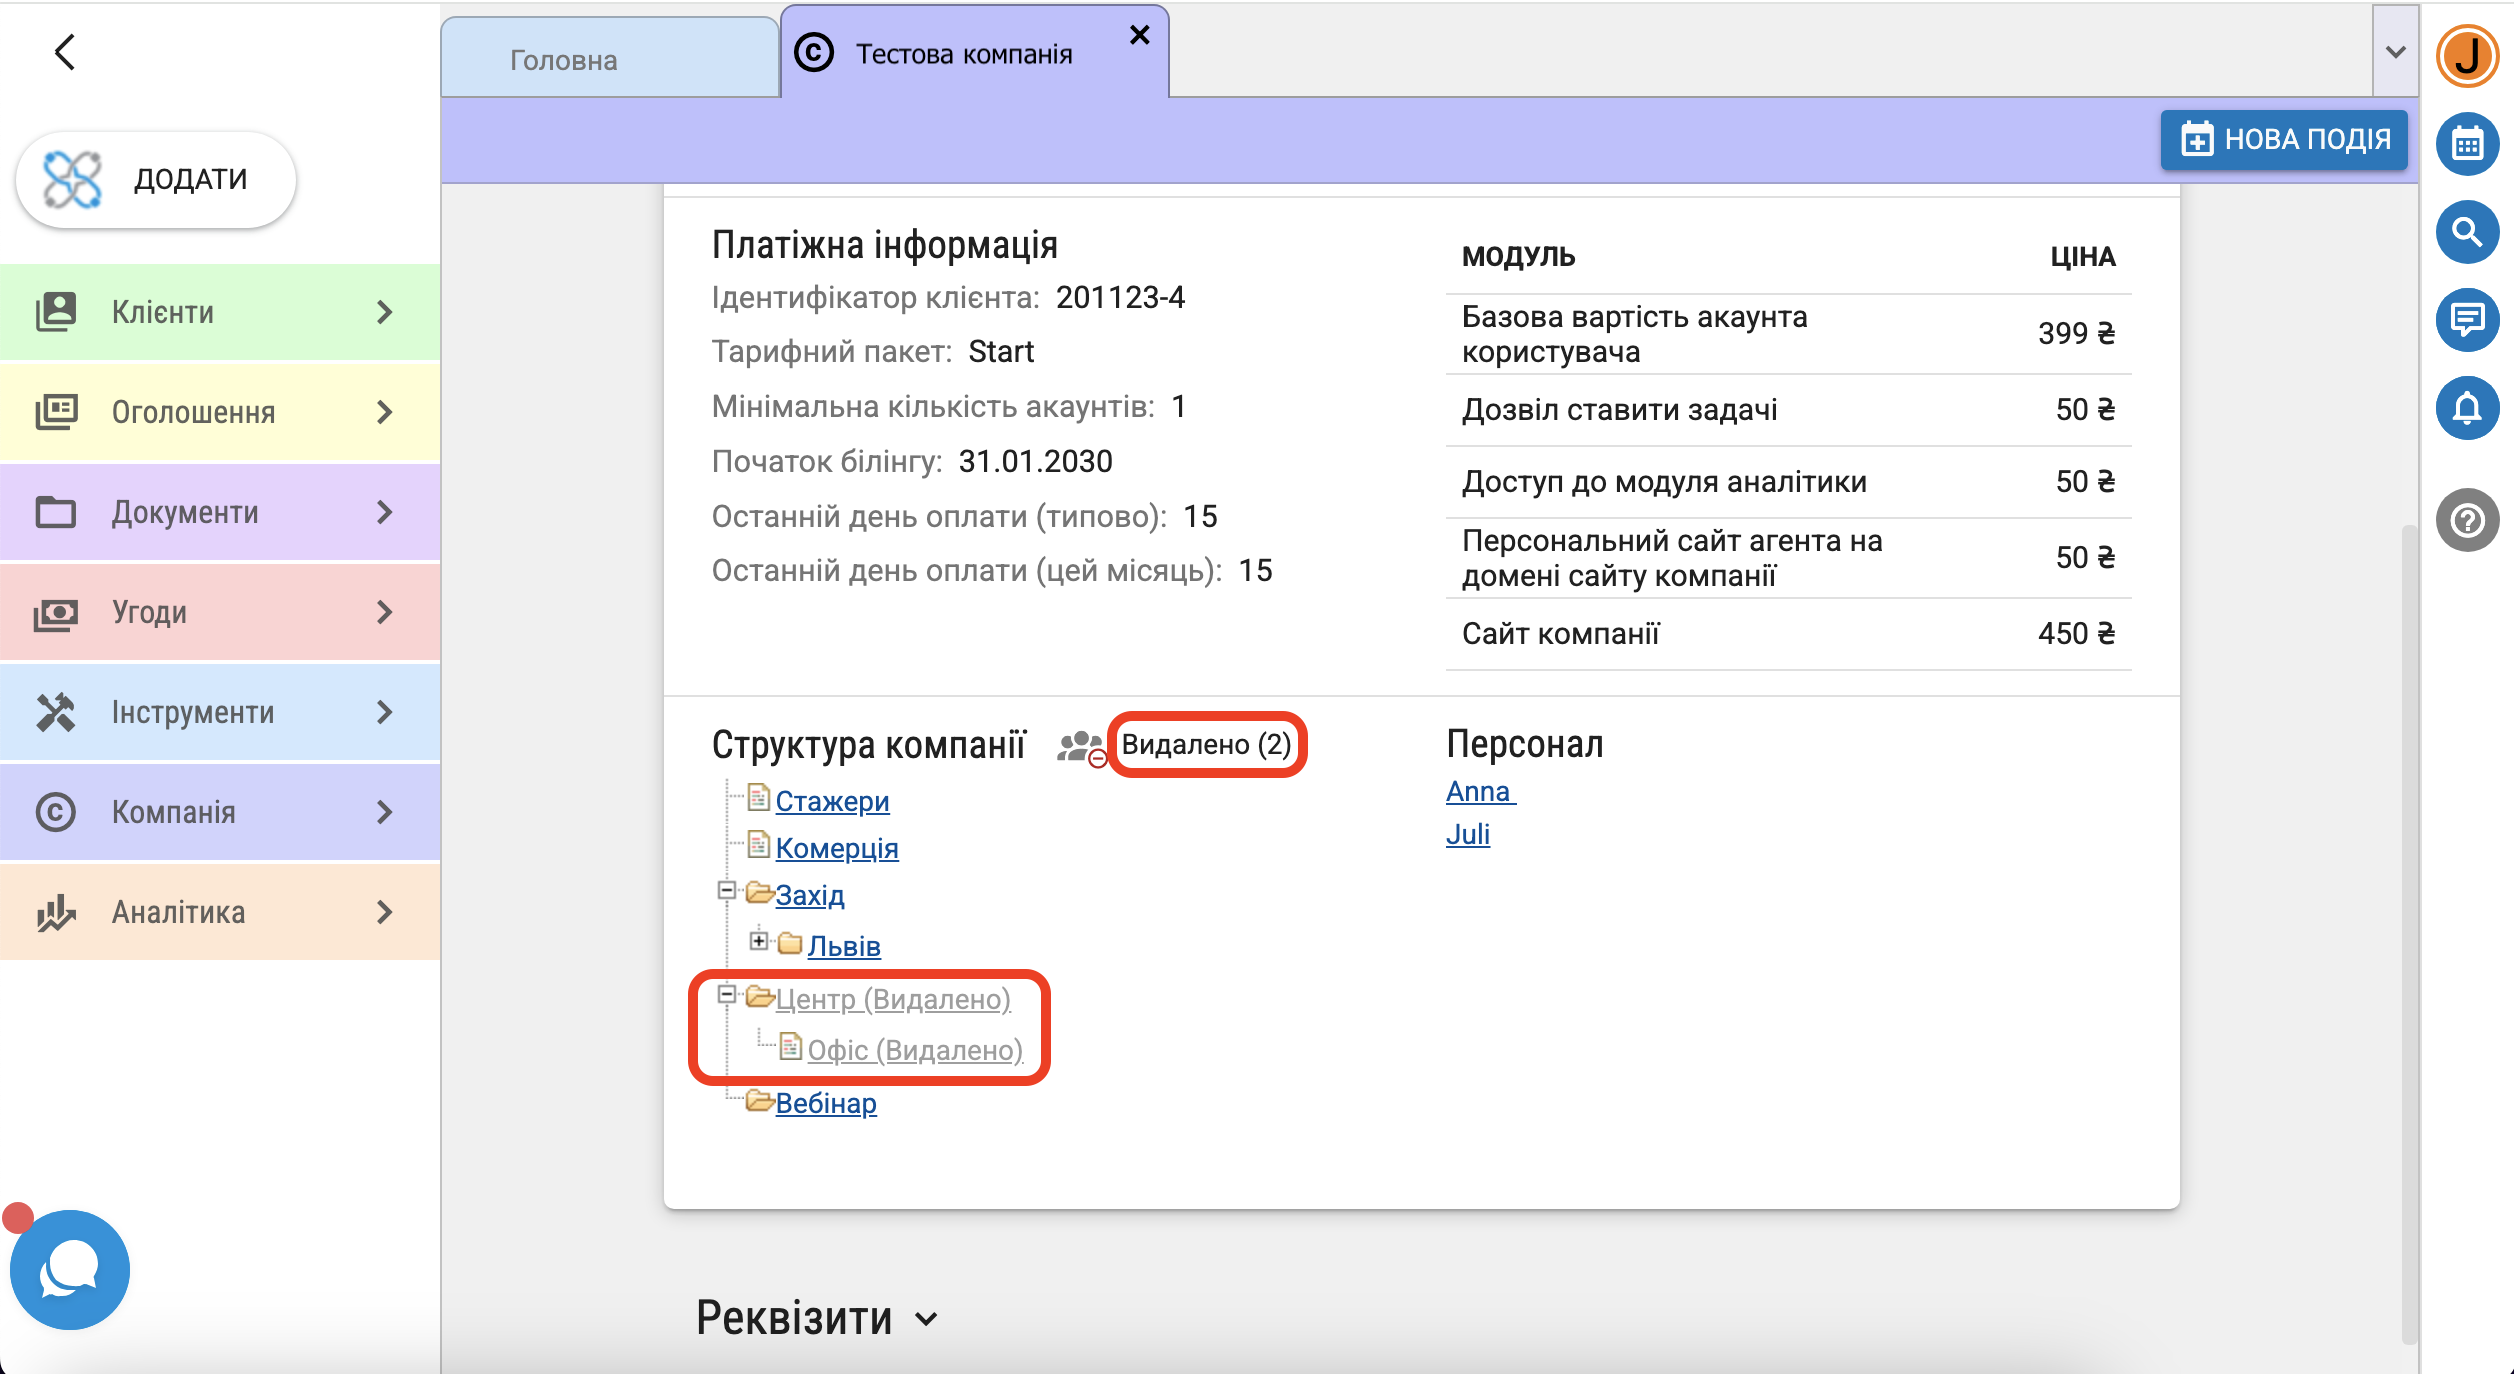This screenshot has height=1374, width=2514.
Task: Open notifications bell icon
Action: click(x=2466, y=408)
